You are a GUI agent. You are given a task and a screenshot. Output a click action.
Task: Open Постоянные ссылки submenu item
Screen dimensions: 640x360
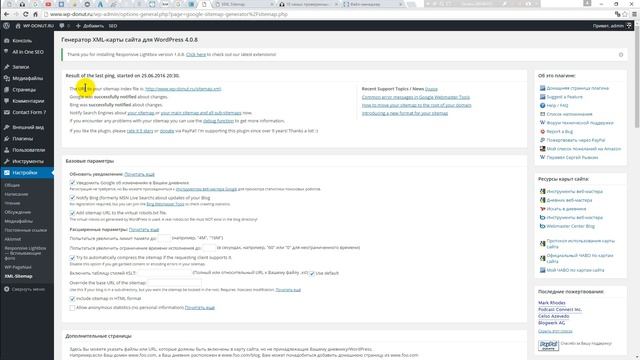[25, 230]
